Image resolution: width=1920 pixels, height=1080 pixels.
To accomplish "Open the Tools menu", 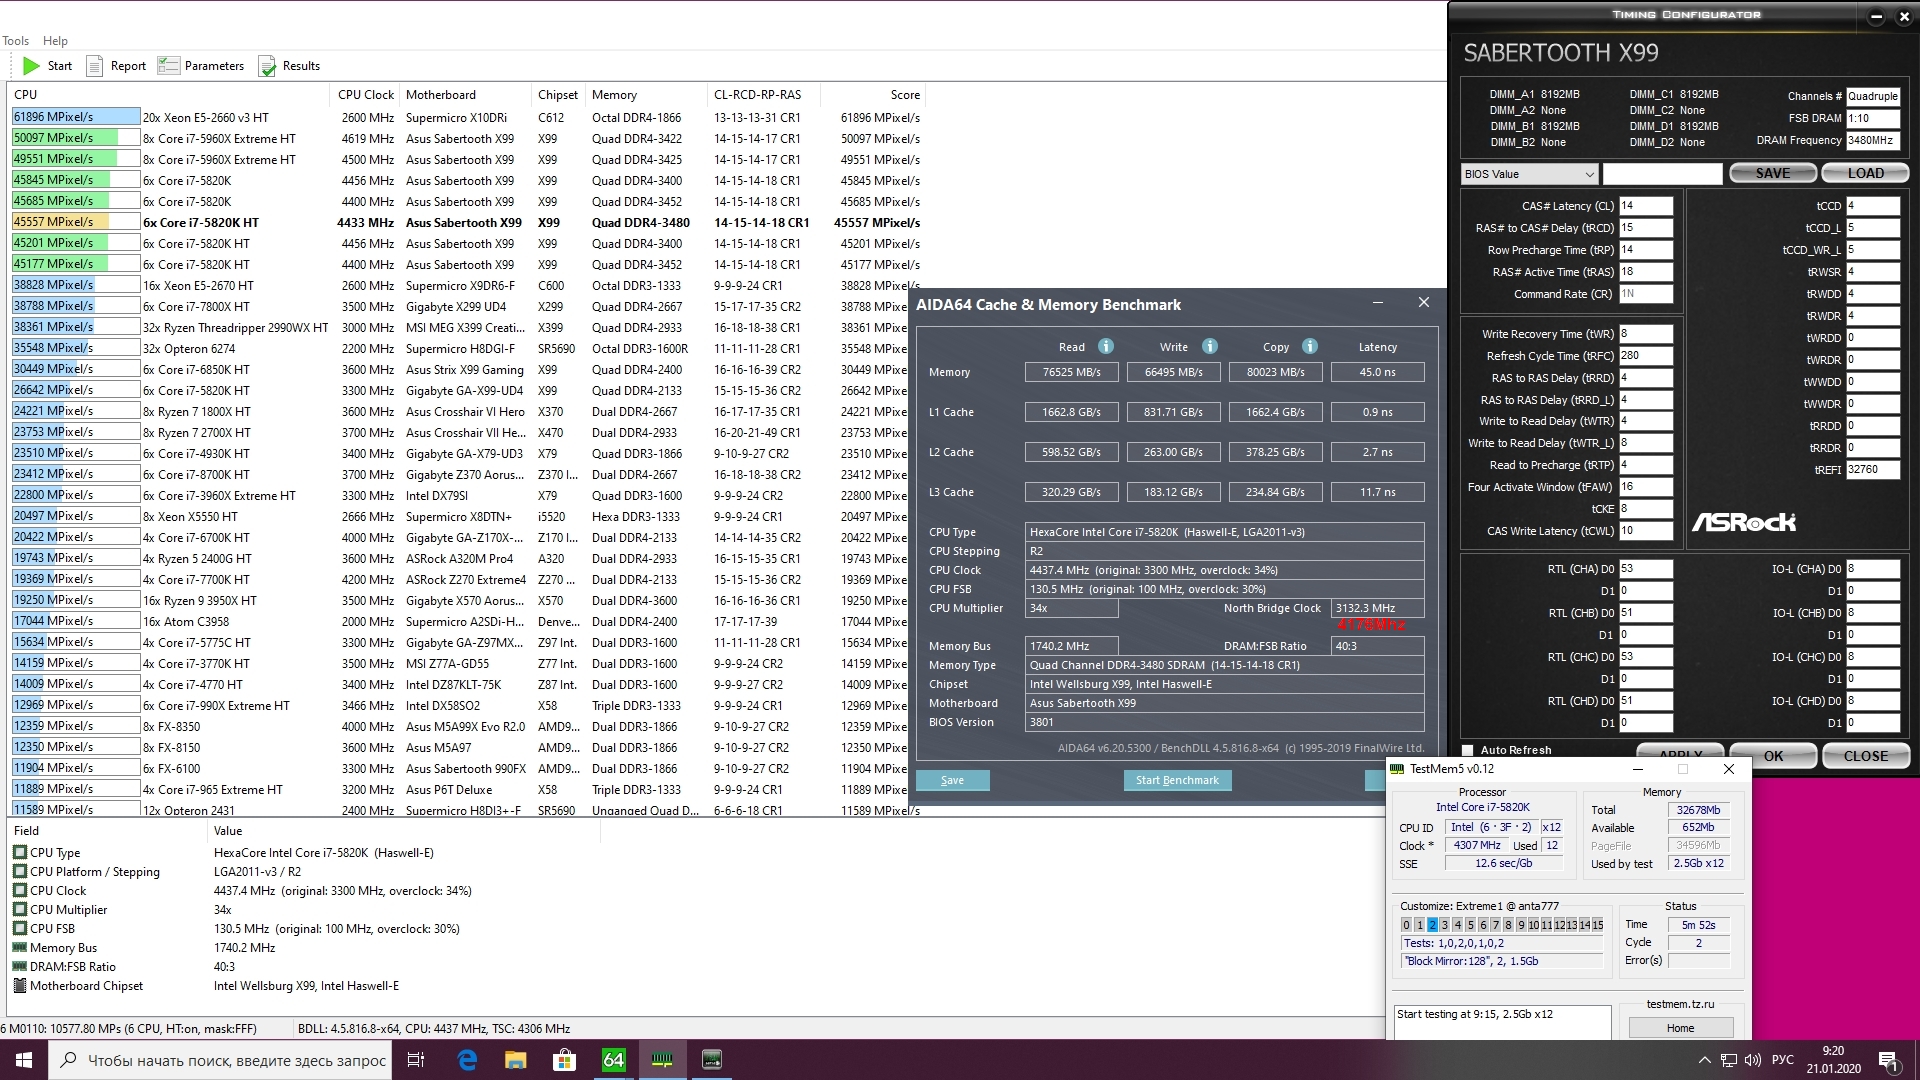I will coord(15,41).
